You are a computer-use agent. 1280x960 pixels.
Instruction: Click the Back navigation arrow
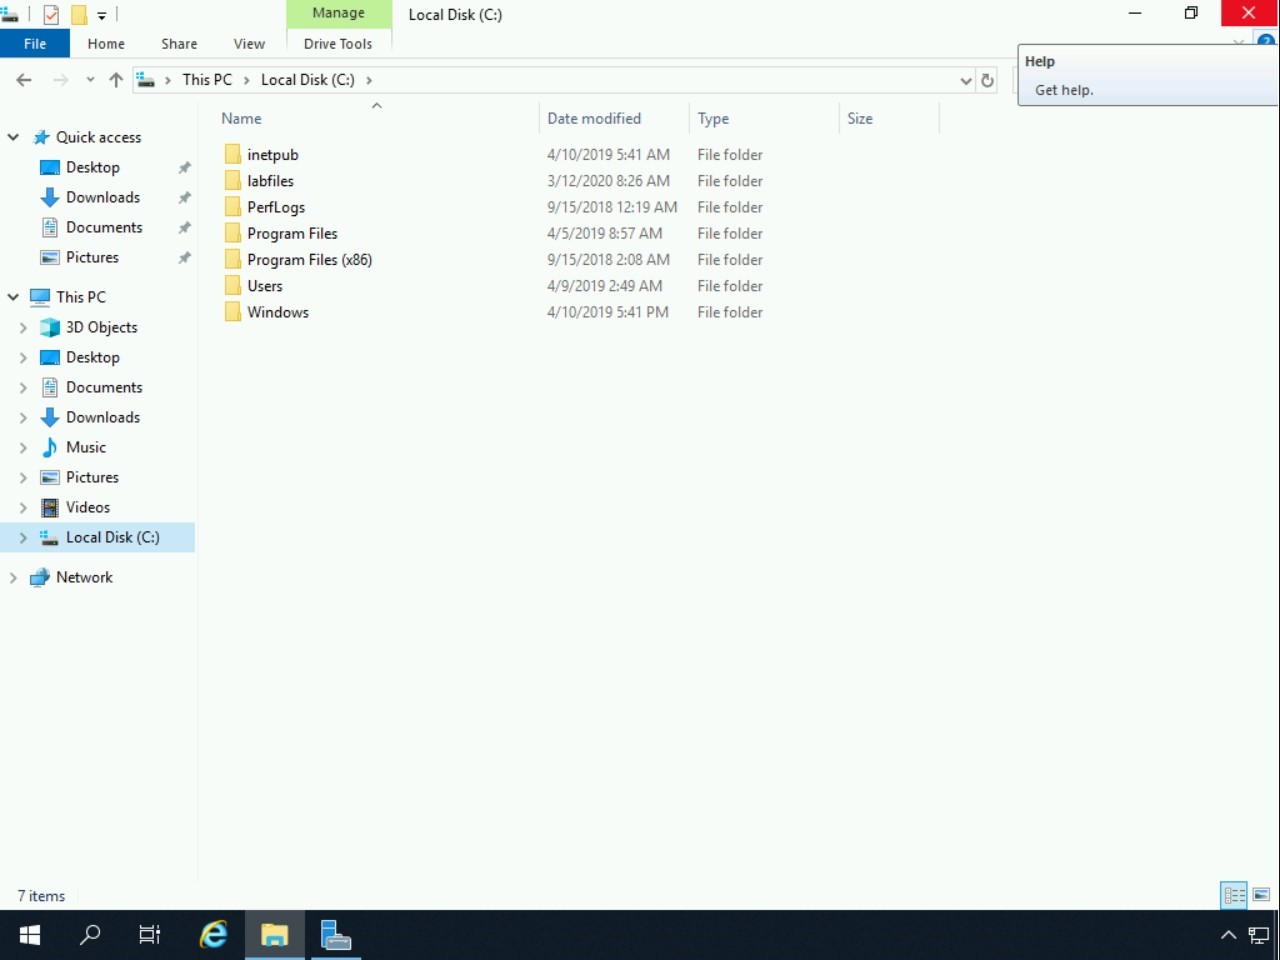(x=24, y=80)
